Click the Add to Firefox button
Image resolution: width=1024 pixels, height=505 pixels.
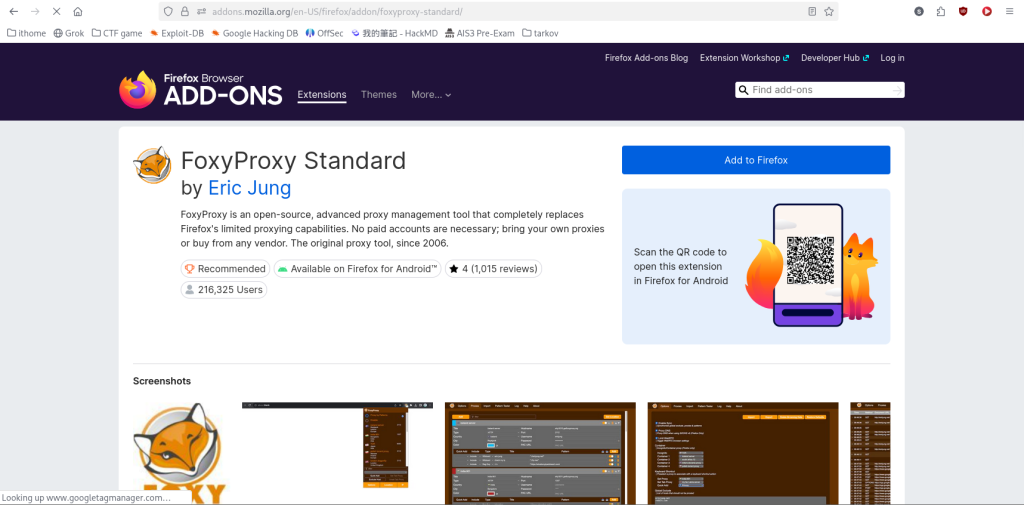click(756, 160)
